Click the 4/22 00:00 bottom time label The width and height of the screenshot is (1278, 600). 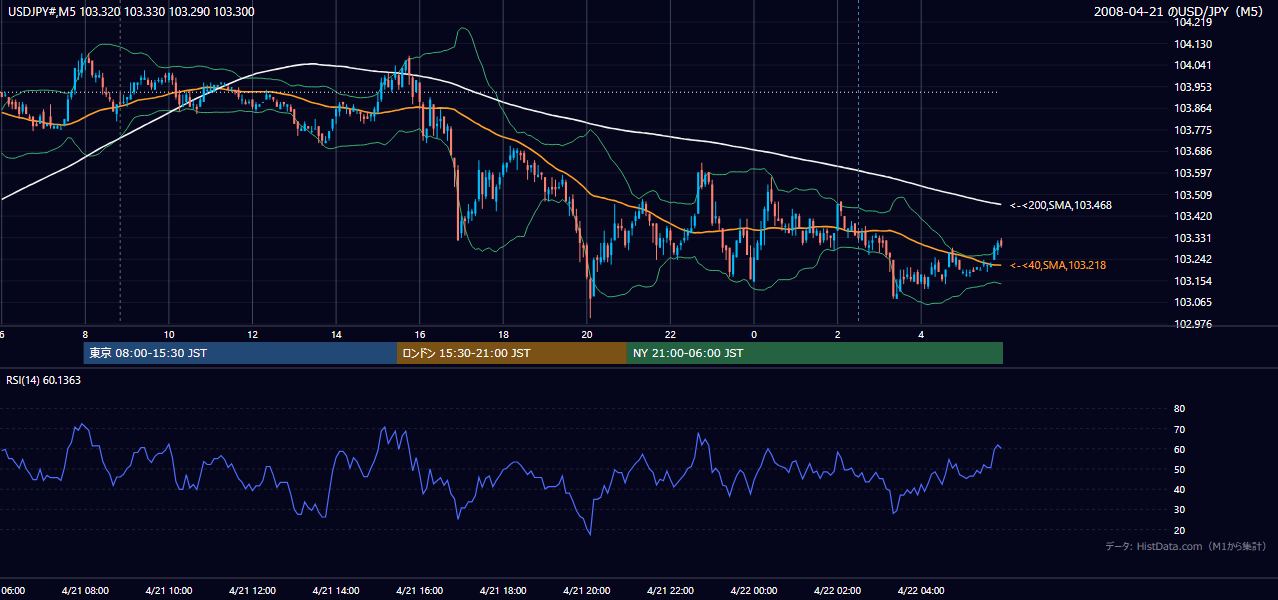tap(754, 590)
